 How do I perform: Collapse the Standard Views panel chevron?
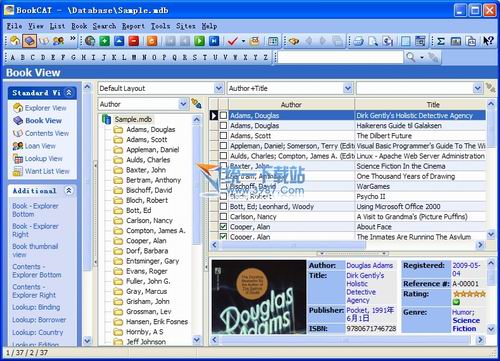pos(69,92)
